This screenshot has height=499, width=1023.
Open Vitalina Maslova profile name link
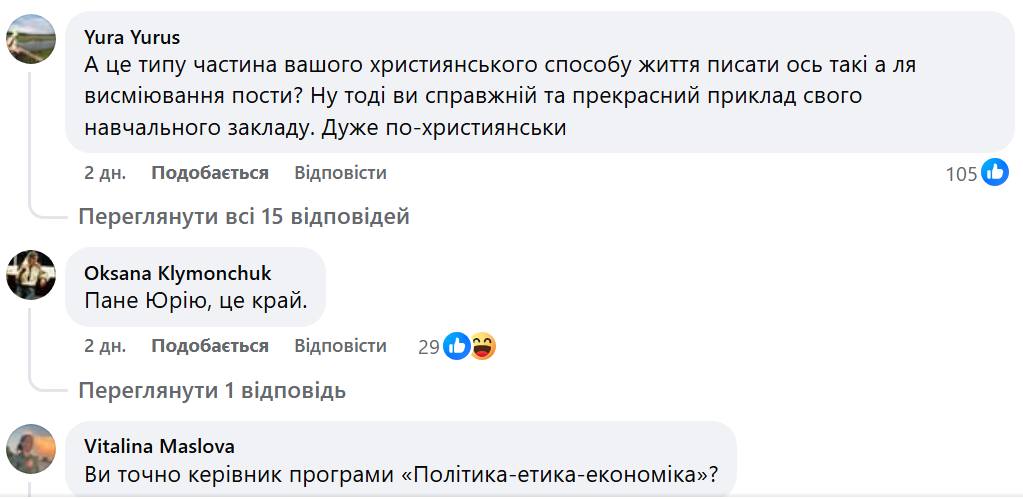pyautogui.click(x=160, y=446)
